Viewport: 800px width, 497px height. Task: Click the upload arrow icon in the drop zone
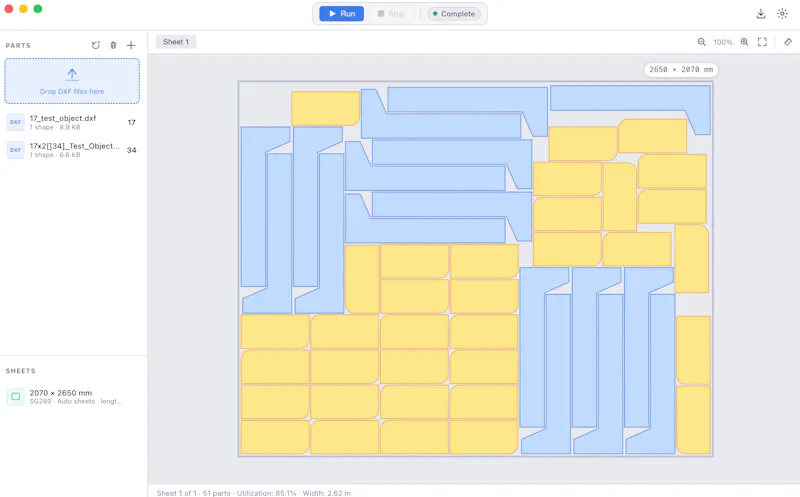point(72,74)
